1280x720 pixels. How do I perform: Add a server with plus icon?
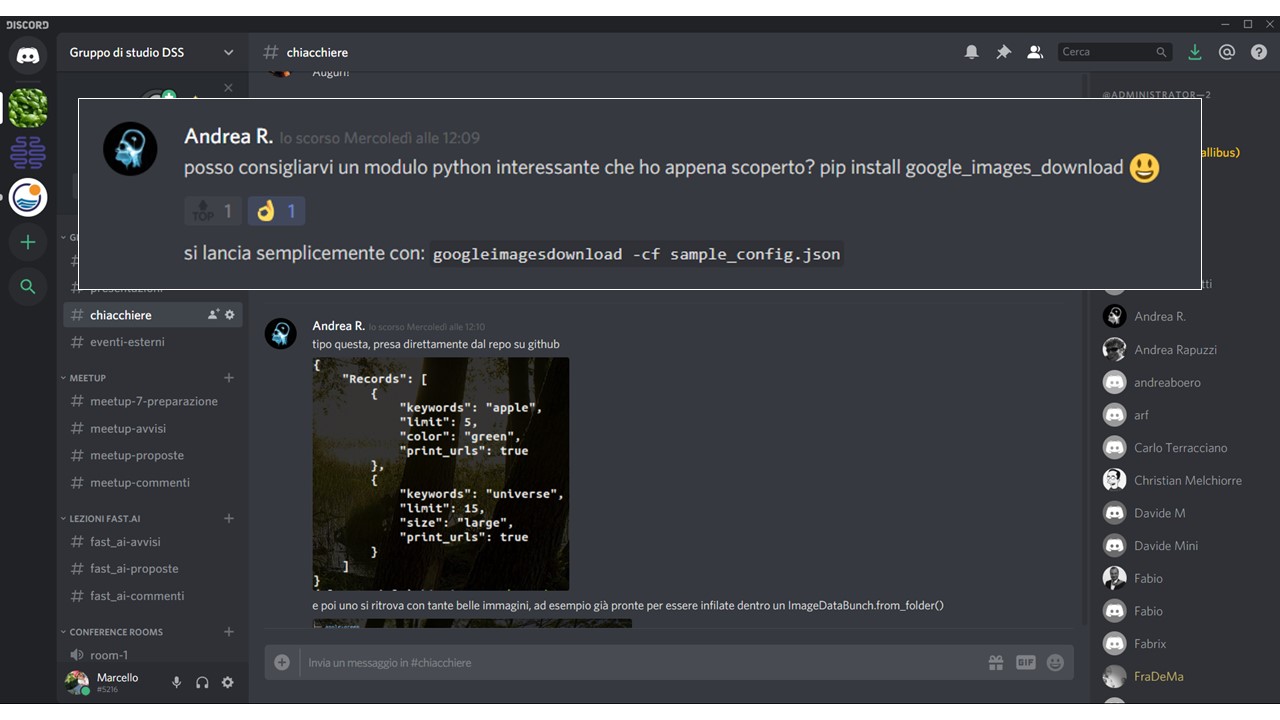pos(28,242)
